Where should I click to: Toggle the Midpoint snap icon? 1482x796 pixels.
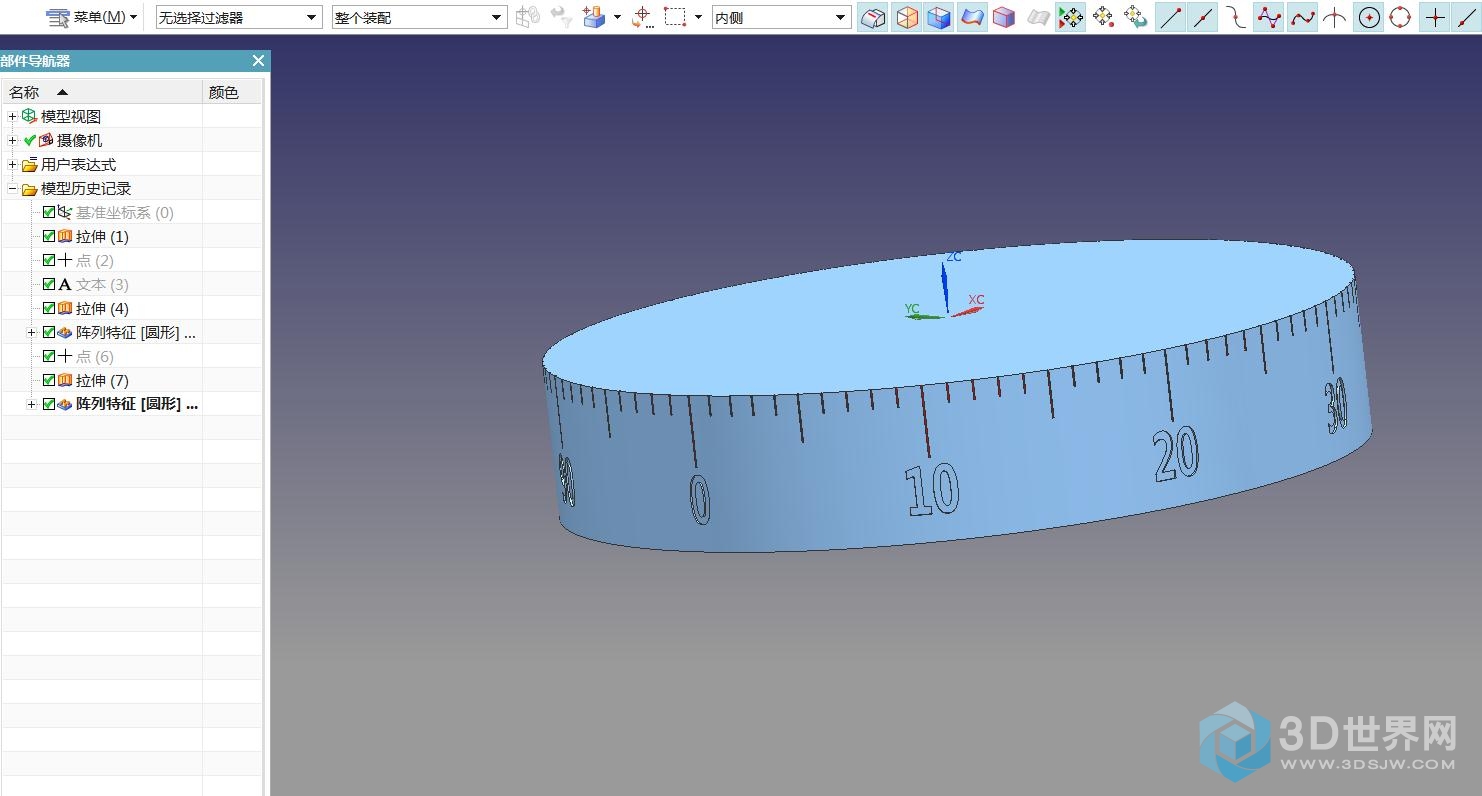1204,17
